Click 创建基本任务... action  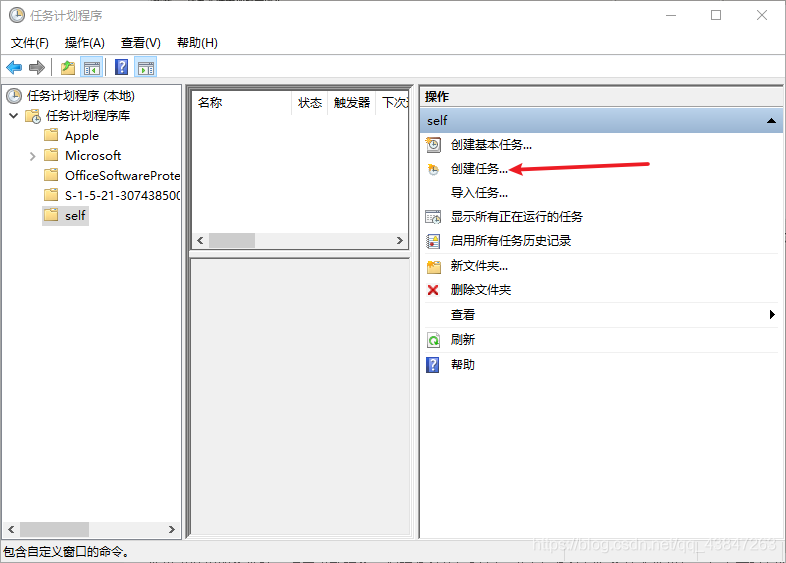point(491,145)
